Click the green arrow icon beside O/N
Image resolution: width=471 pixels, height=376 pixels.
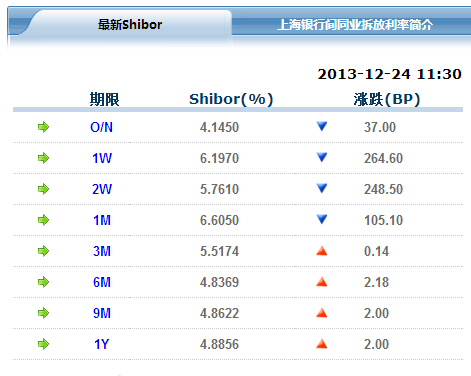tap(43, 127)
